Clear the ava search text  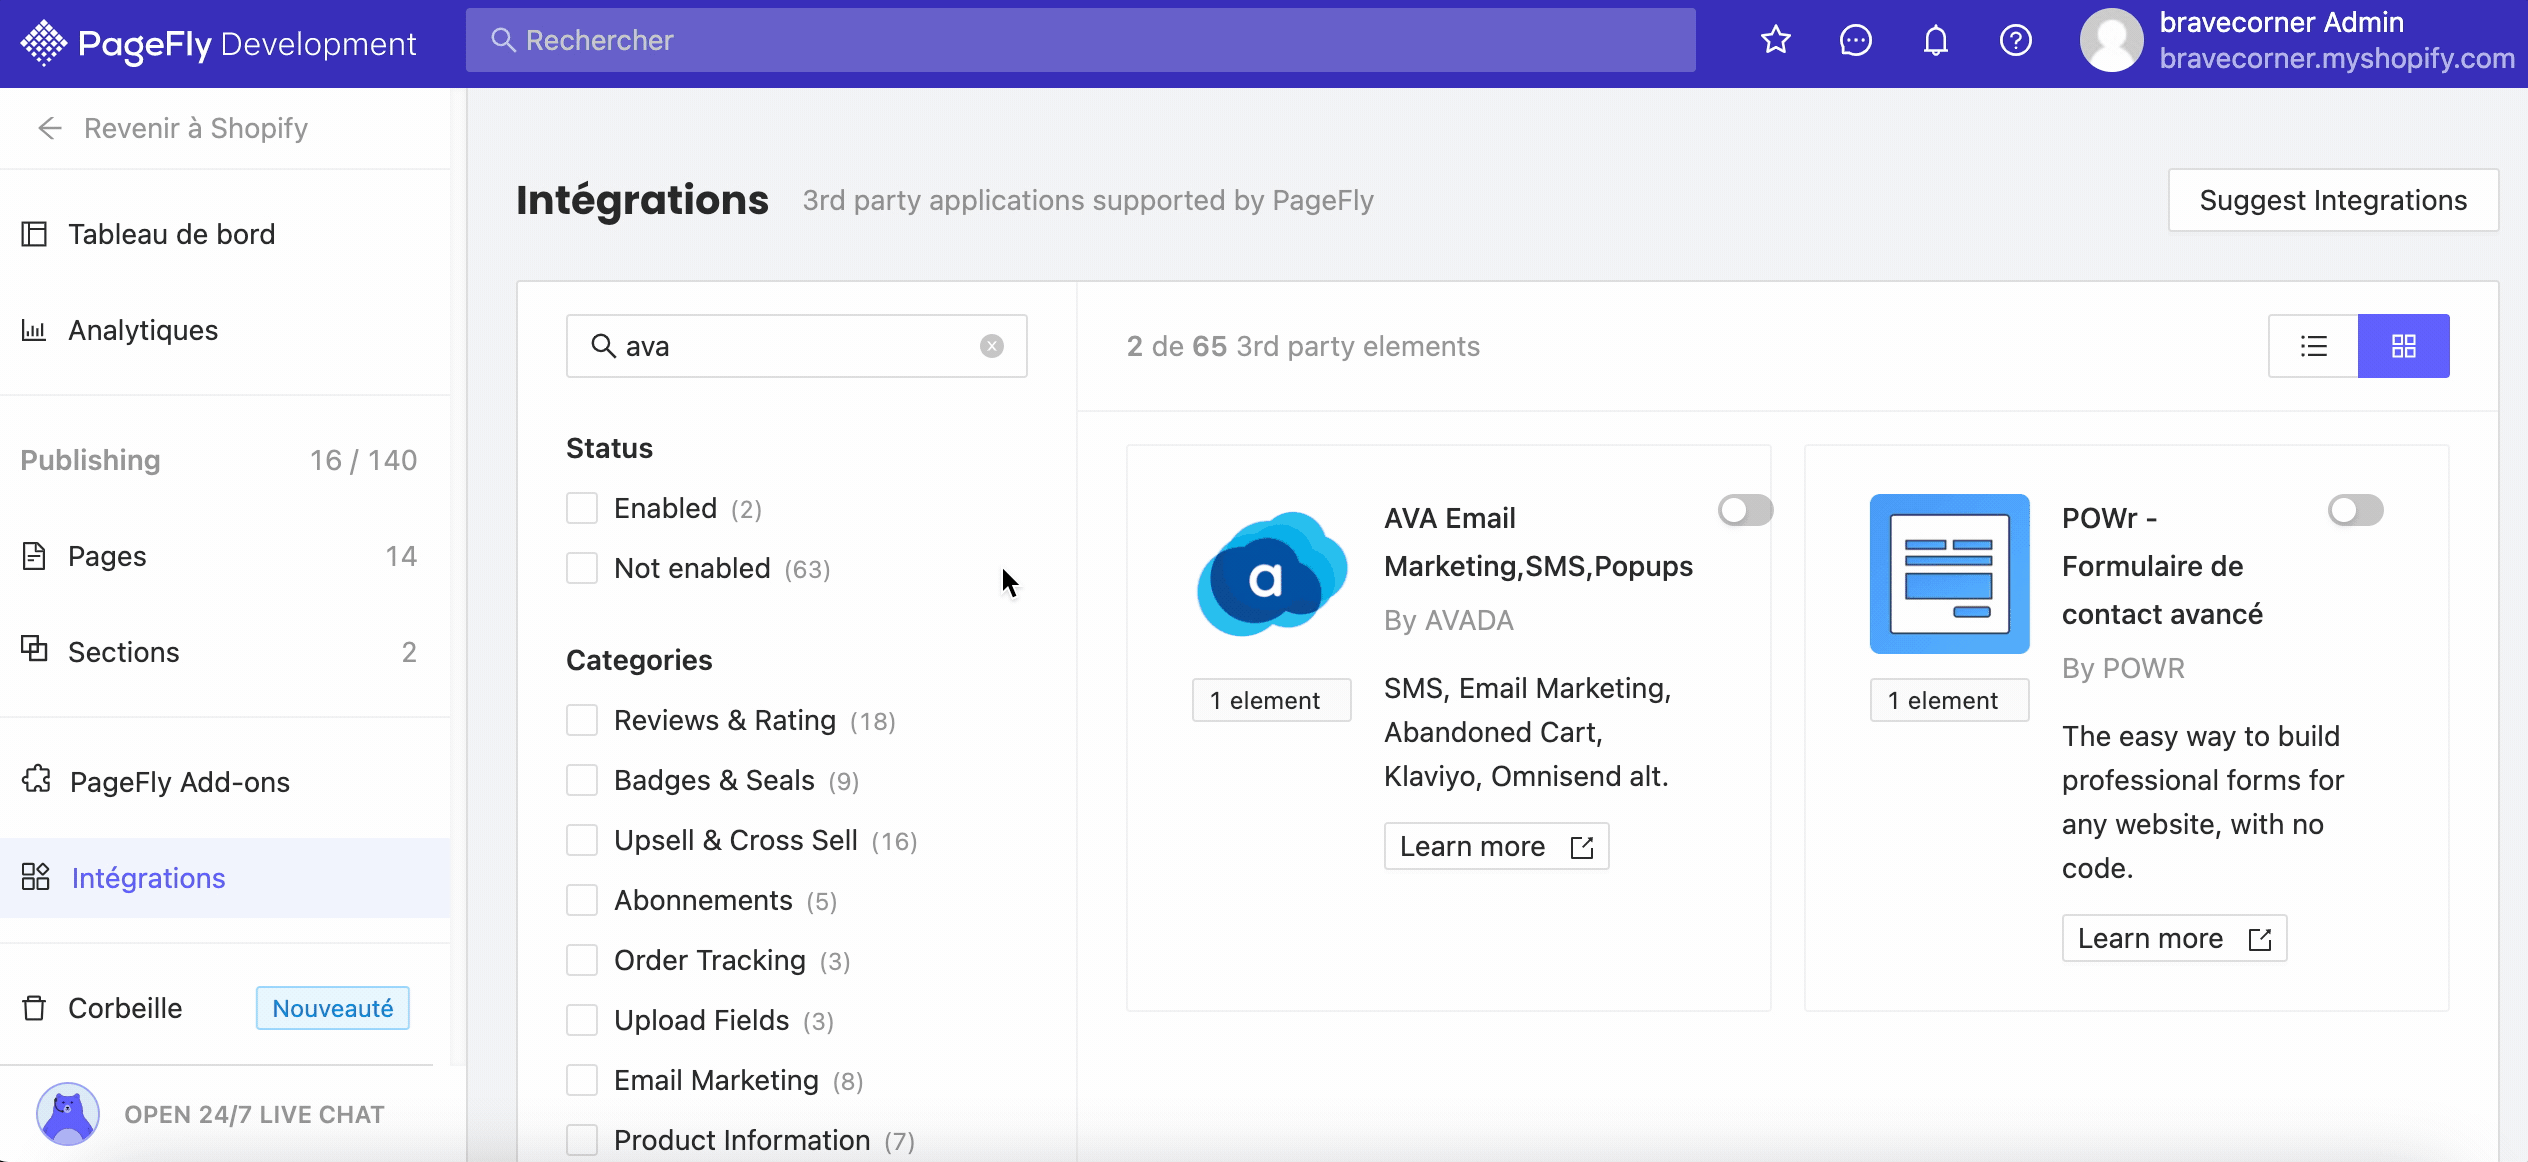[x=991, y=346]
